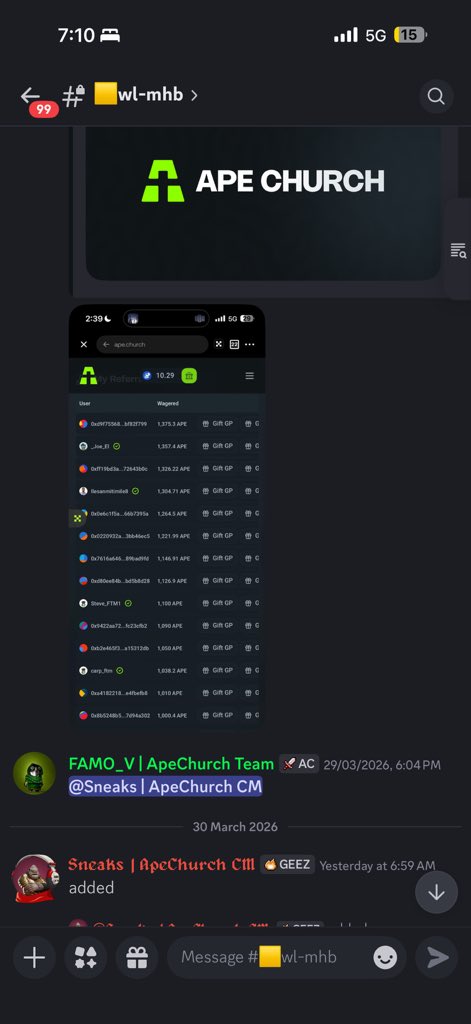Tap the battery indicator showing 15
This screenshot has height=1024, width=471.
410,35
